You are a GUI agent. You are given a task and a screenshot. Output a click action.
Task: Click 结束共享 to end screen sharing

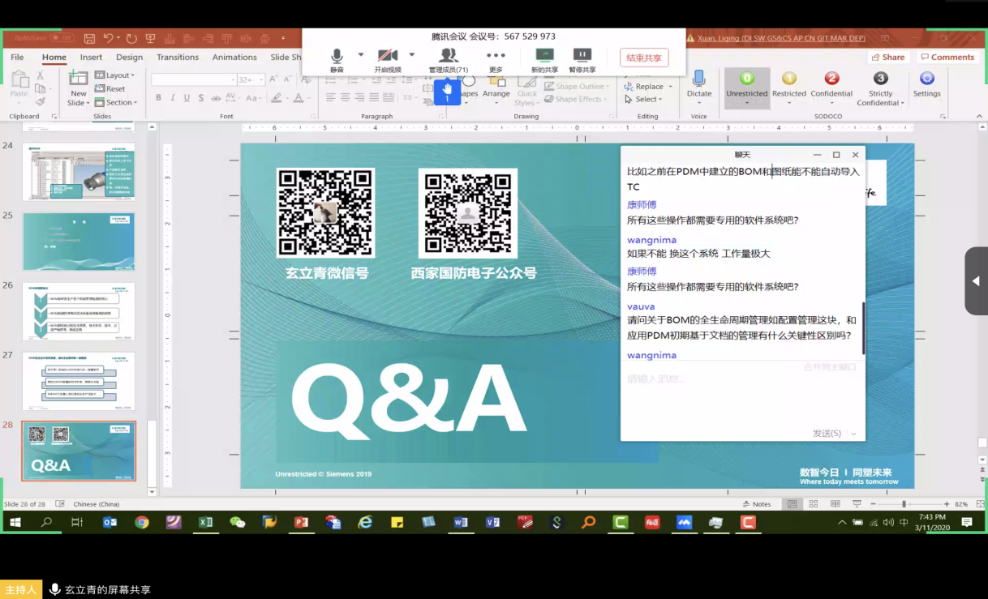point(644,57)
